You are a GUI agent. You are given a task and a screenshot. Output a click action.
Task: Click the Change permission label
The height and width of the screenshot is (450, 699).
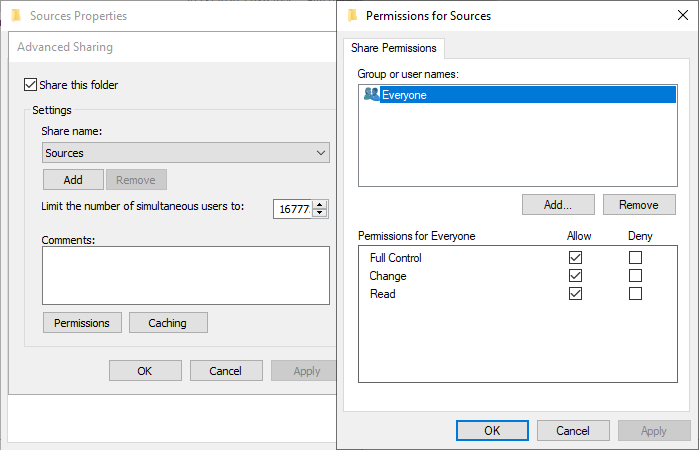pos(388,276)
